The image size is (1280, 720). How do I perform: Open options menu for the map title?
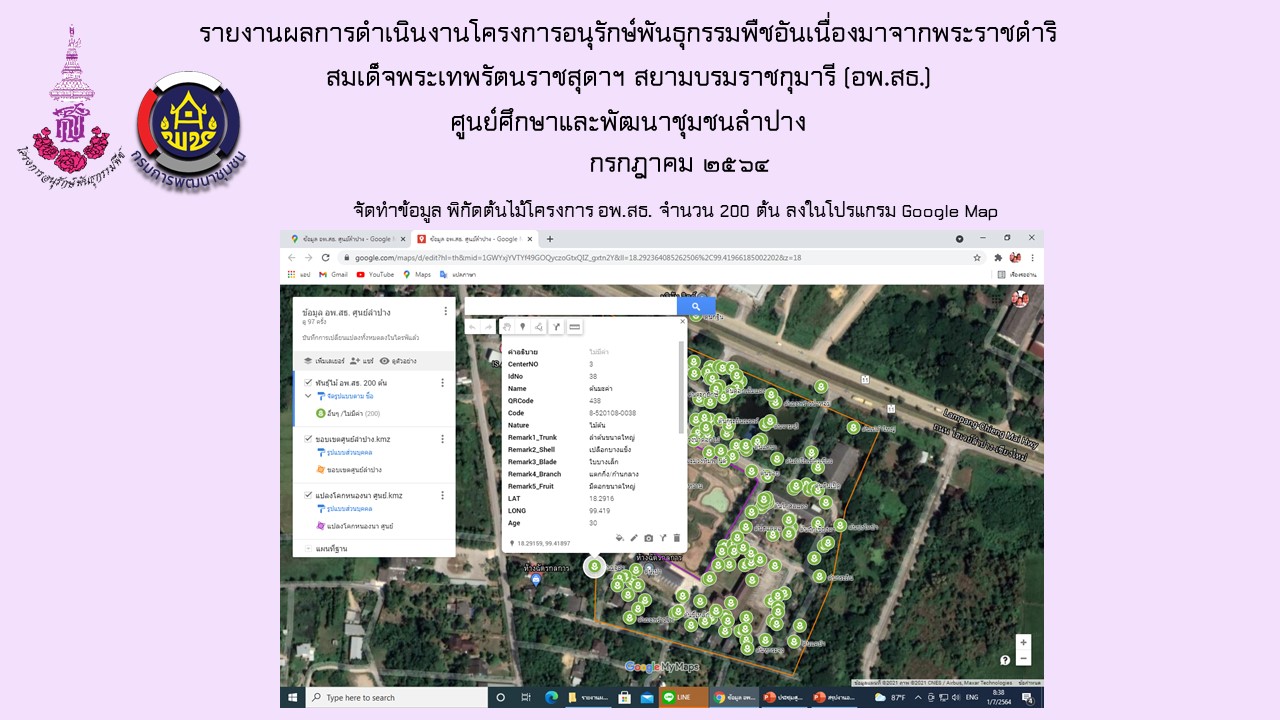click(443, 314)
